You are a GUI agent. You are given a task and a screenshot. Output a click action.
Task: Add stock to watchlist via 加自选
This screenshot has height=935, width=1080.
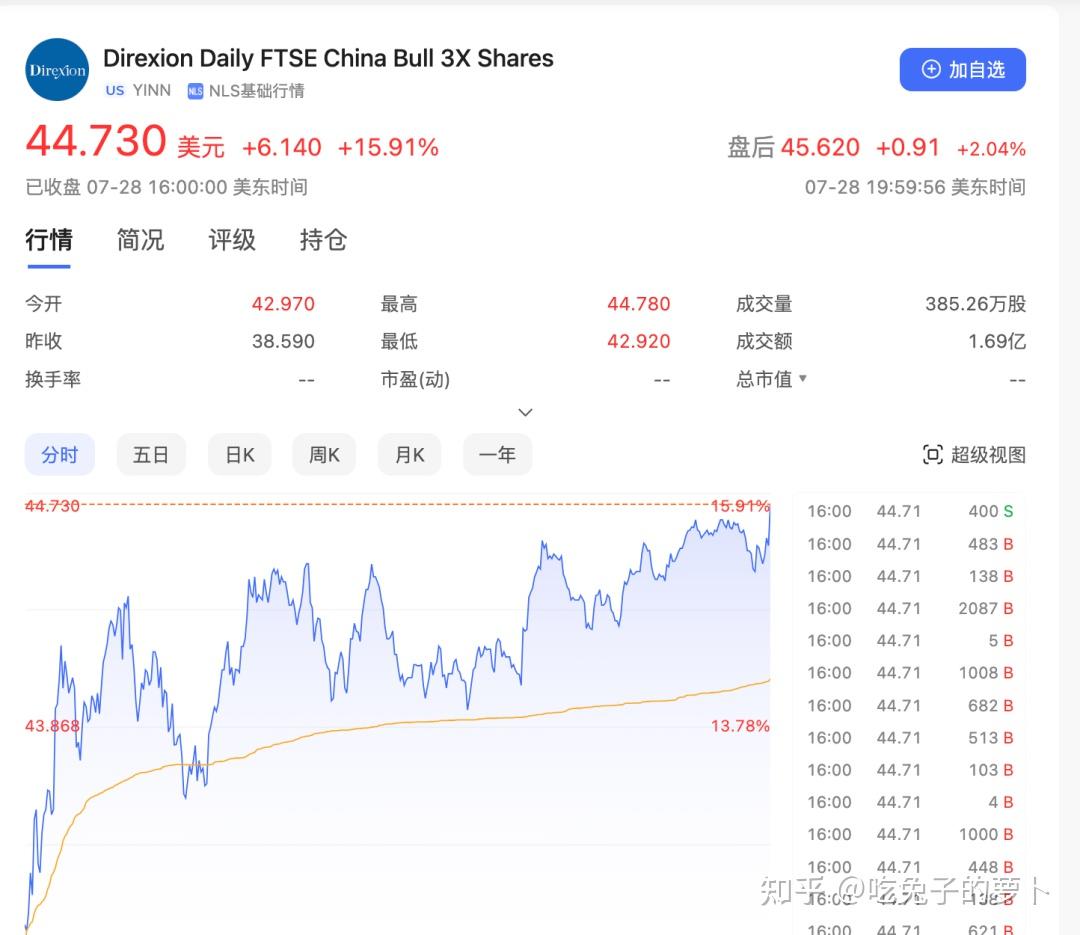(962, 69)
